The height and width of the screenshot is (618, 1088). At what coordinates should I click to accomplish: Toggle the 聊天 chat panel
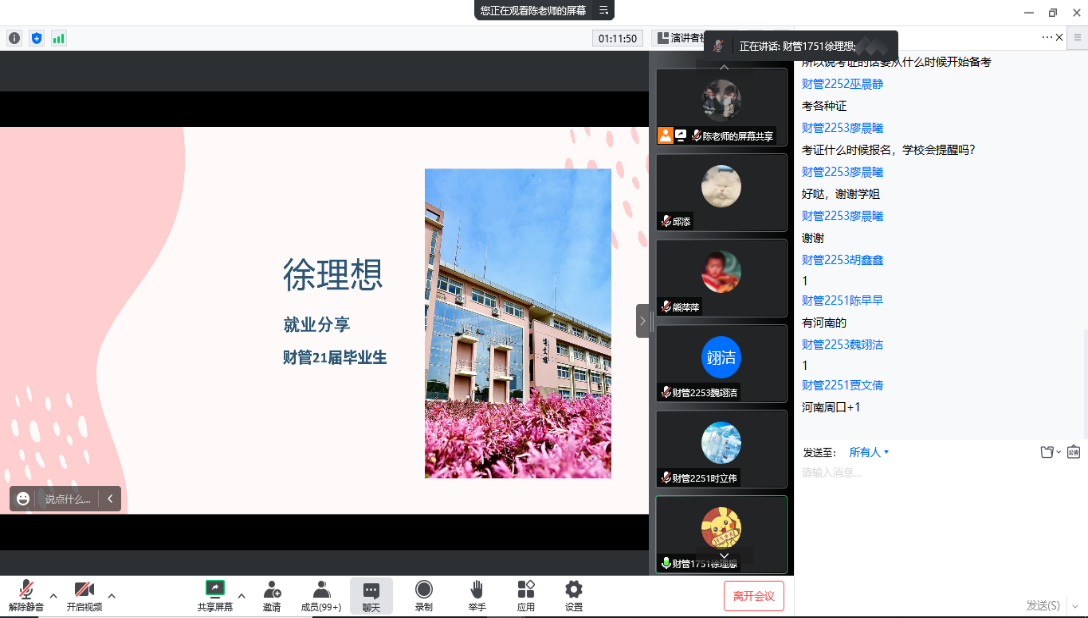[371, 595]
